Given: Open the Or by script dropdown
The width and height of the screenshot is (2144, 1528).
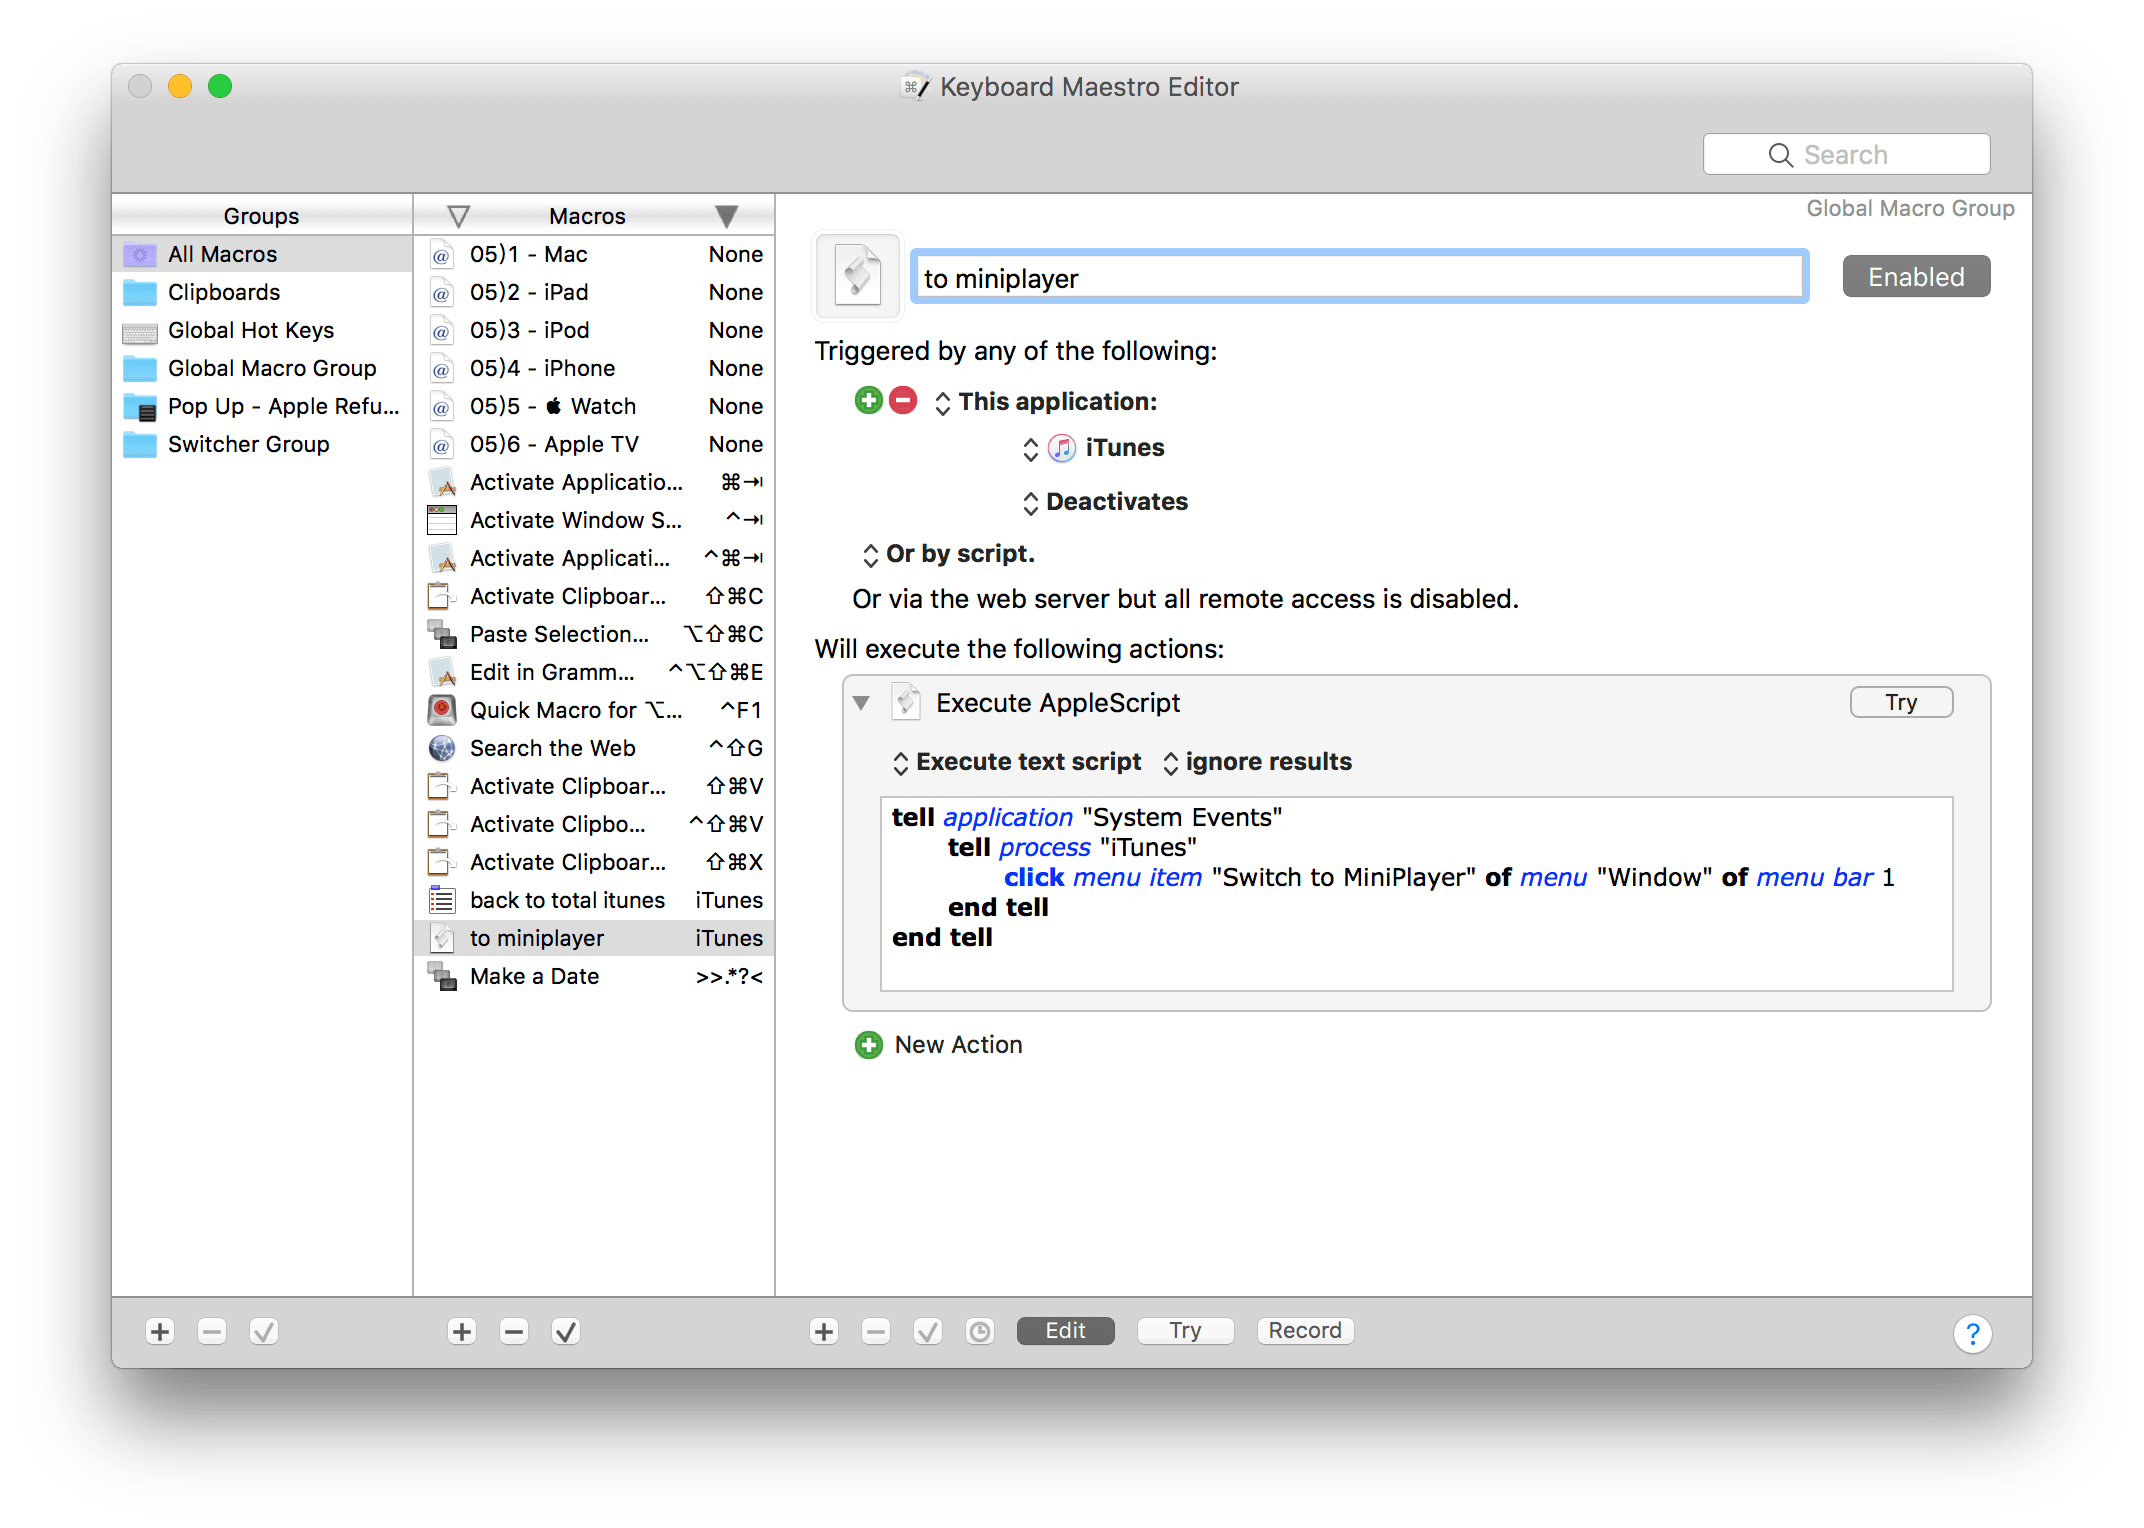Looking at the screenshot, I should click(948, 554).
